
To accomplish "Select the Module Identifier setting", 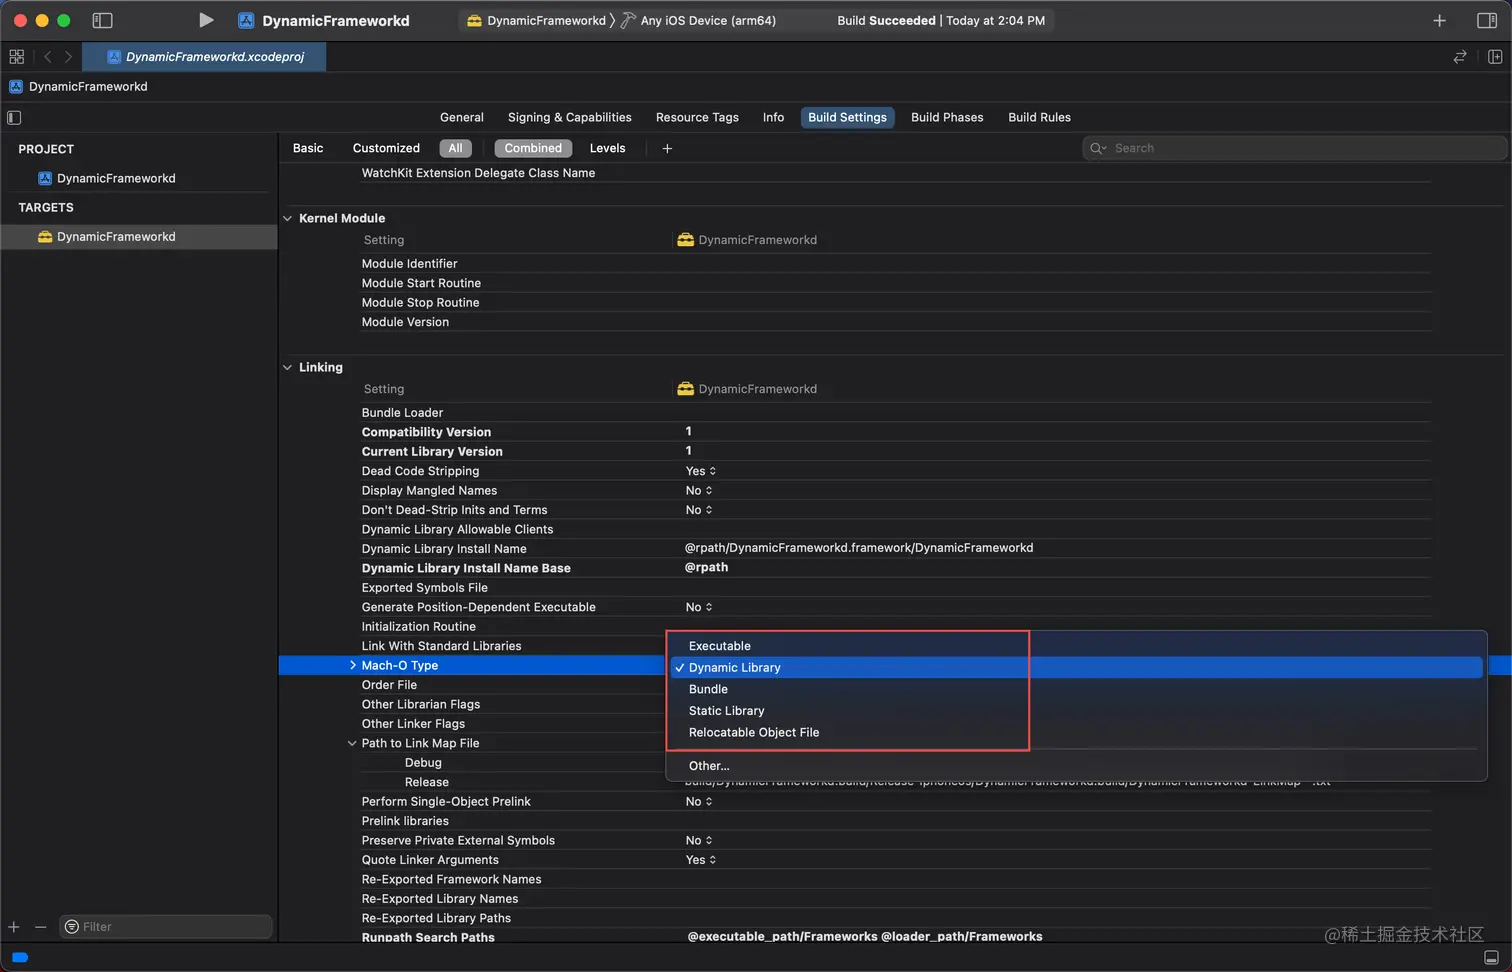I will 409,264.
